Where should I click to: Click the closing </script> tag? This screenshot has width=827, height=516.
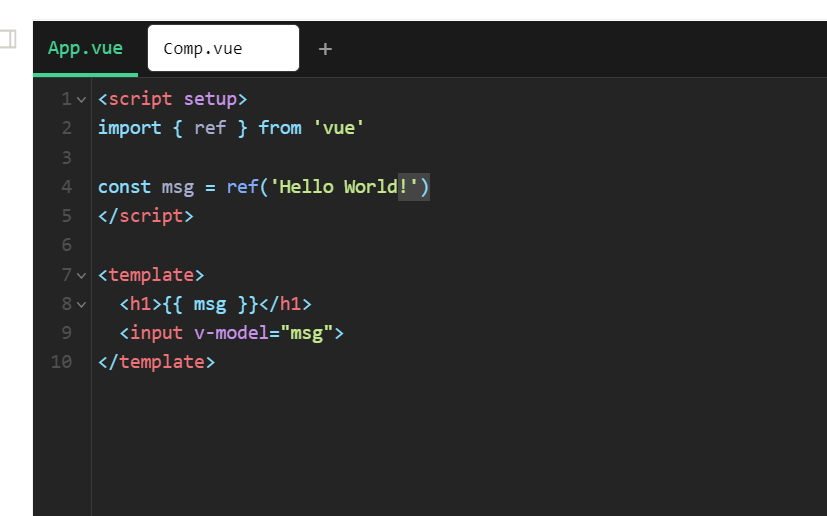point(146,216)
